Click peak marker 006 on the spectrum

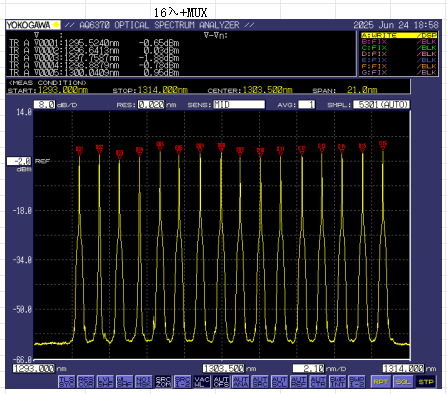pos(179,149)
